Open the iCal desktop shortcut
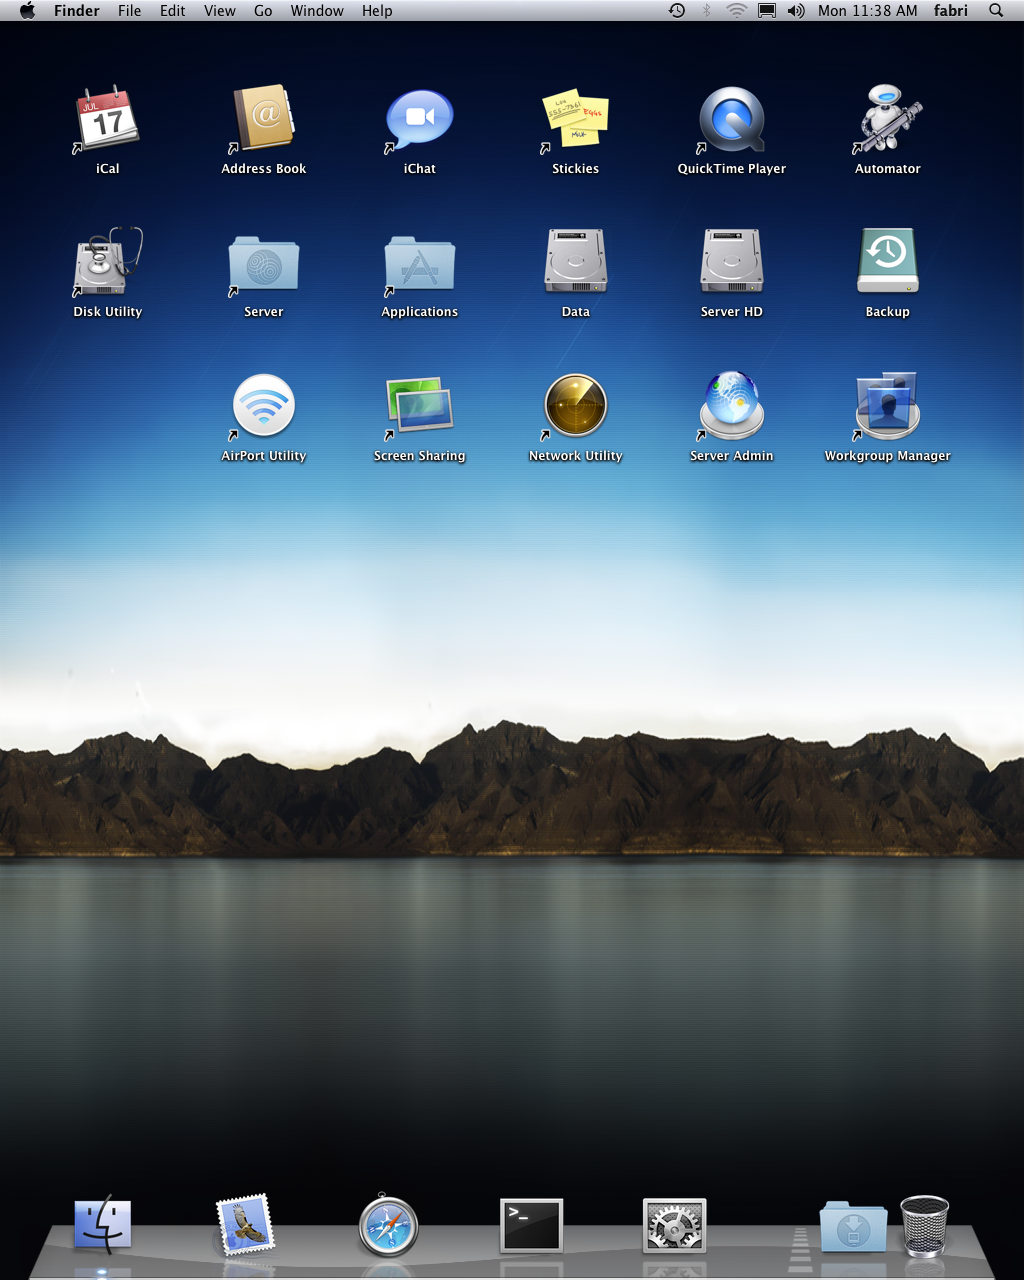The image size is (1024, 1280). pyautogui.click(x=107, y=119)
